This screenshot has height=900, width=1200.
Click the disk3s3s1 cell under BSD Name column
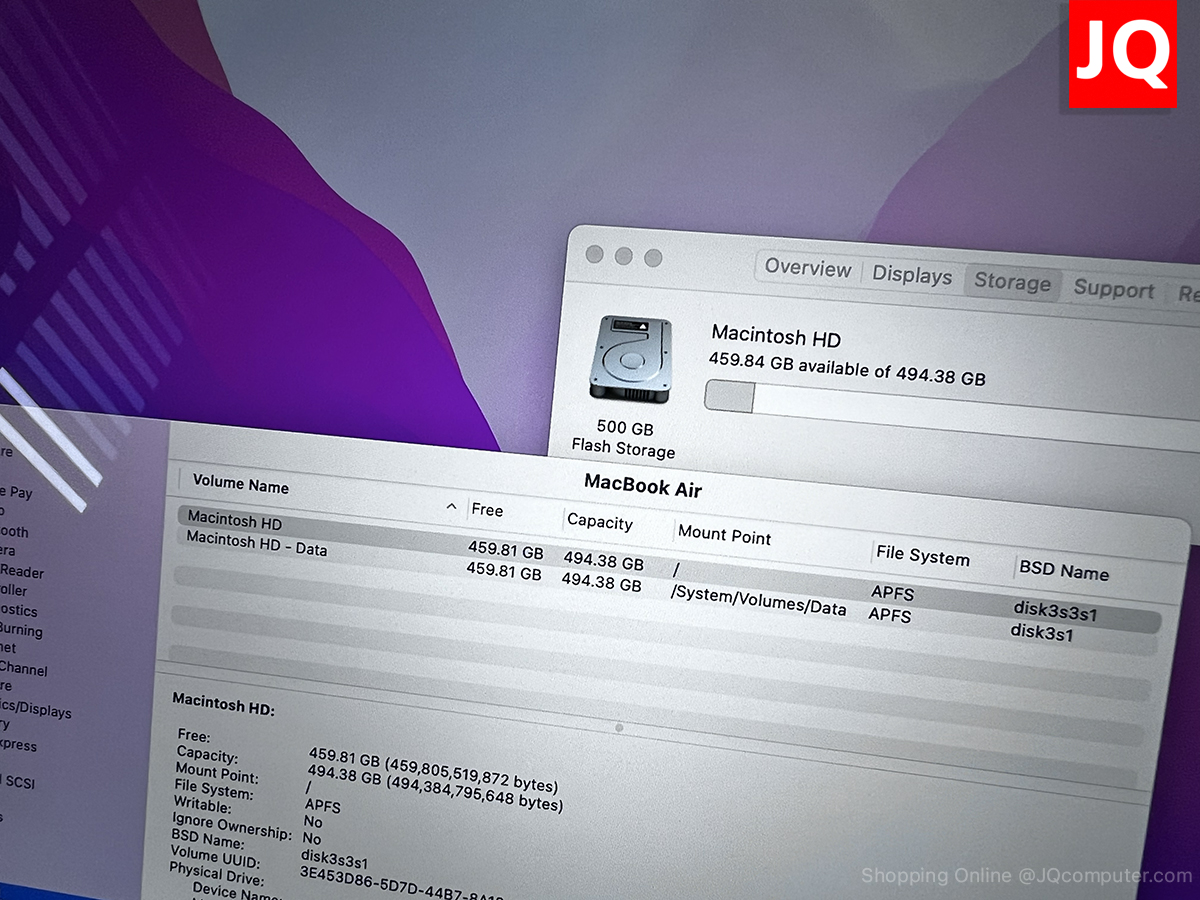1055,610
